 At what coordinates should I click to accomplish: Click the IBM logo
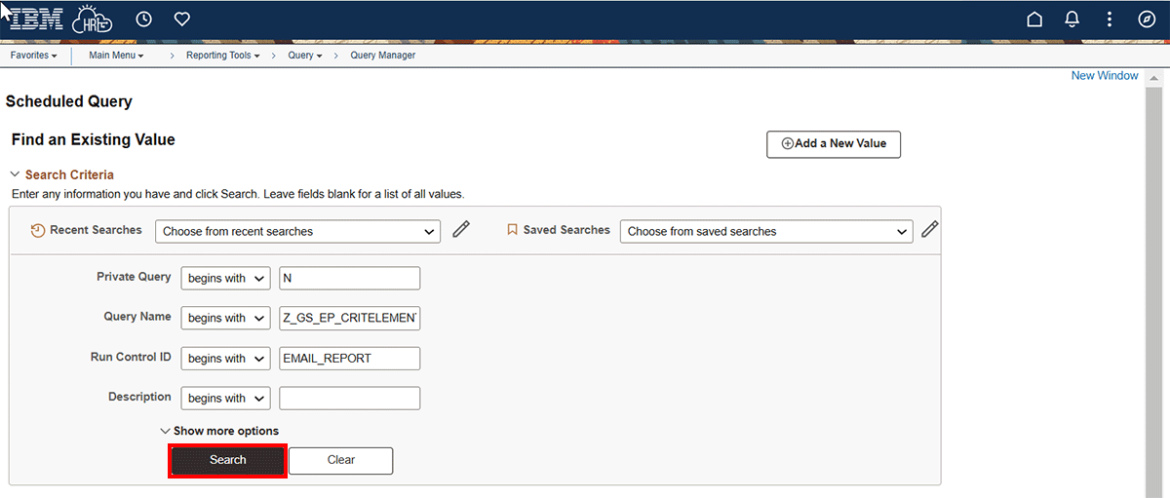click(x=38, y=20)
